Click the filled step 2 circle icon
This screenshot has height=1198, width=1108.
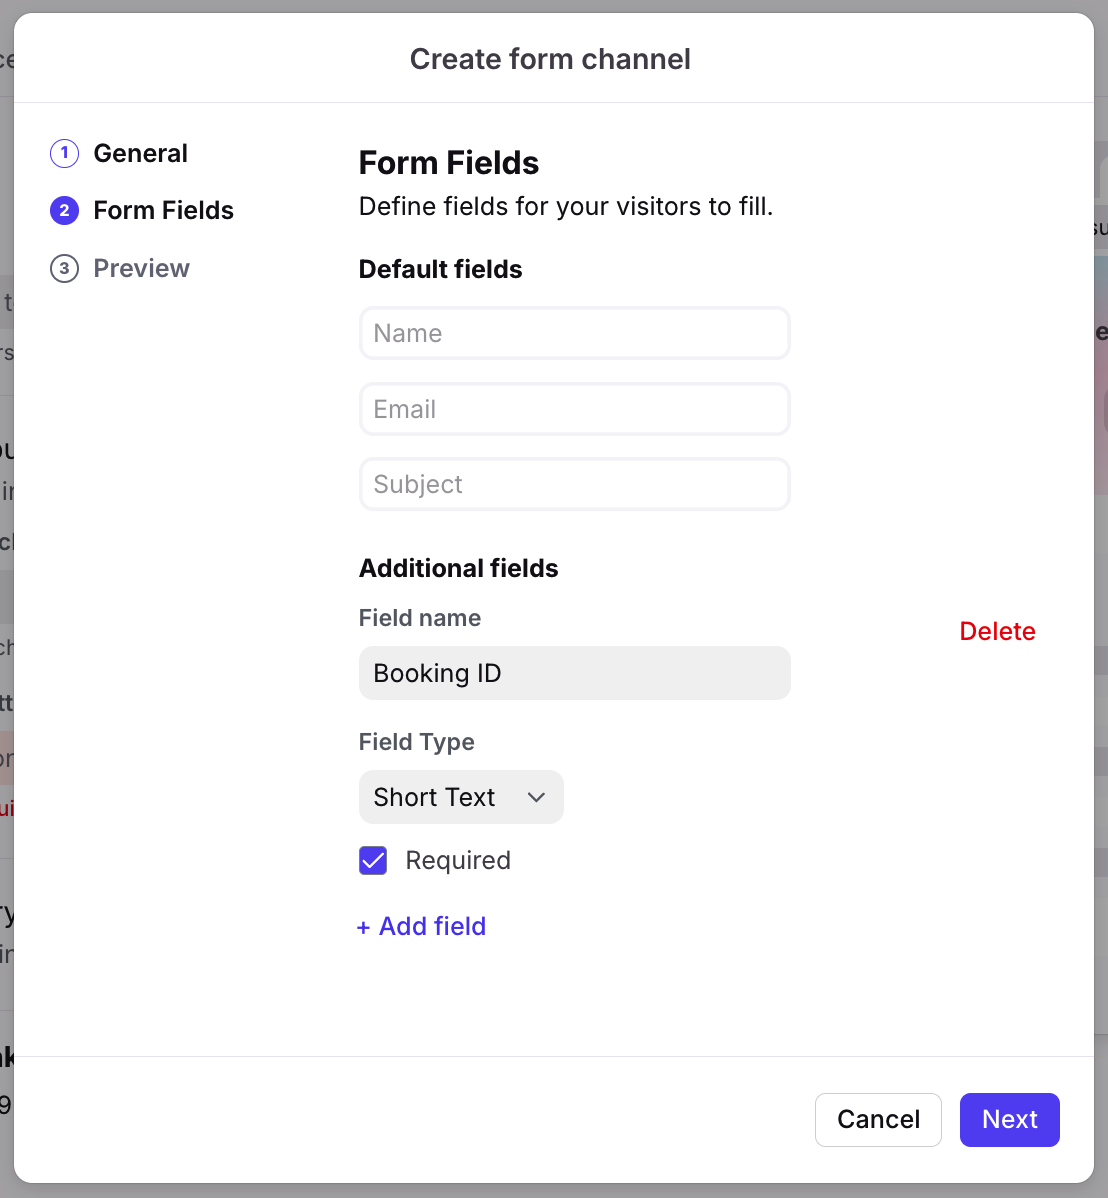[64, 210]
